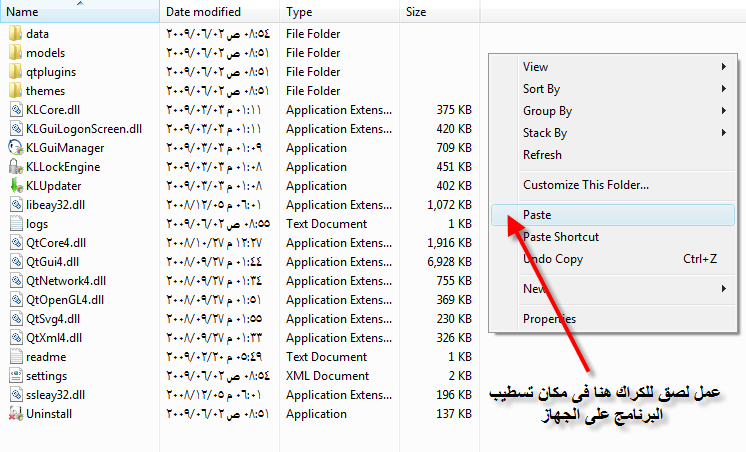Click the QtXml4.dll file icon

coord(16,338)
